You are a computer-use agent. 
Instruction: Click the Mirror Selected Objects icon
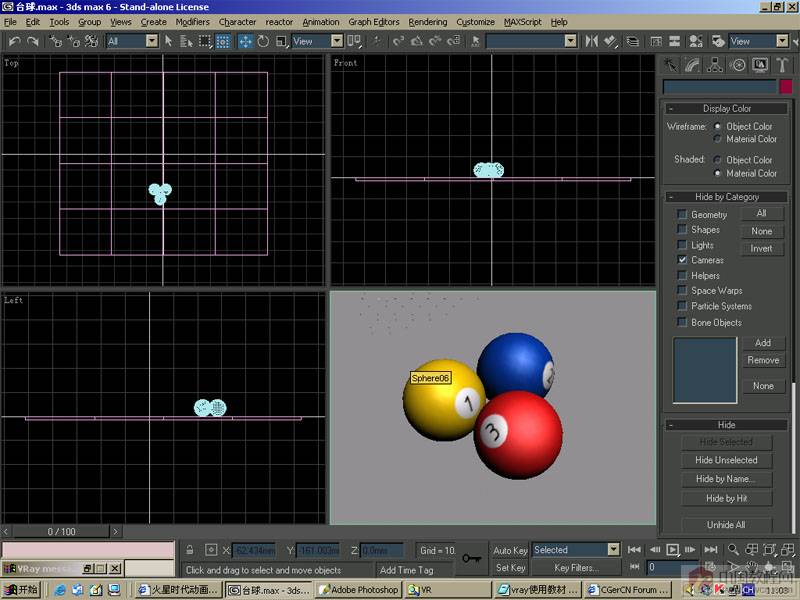[x=591, y=41]
